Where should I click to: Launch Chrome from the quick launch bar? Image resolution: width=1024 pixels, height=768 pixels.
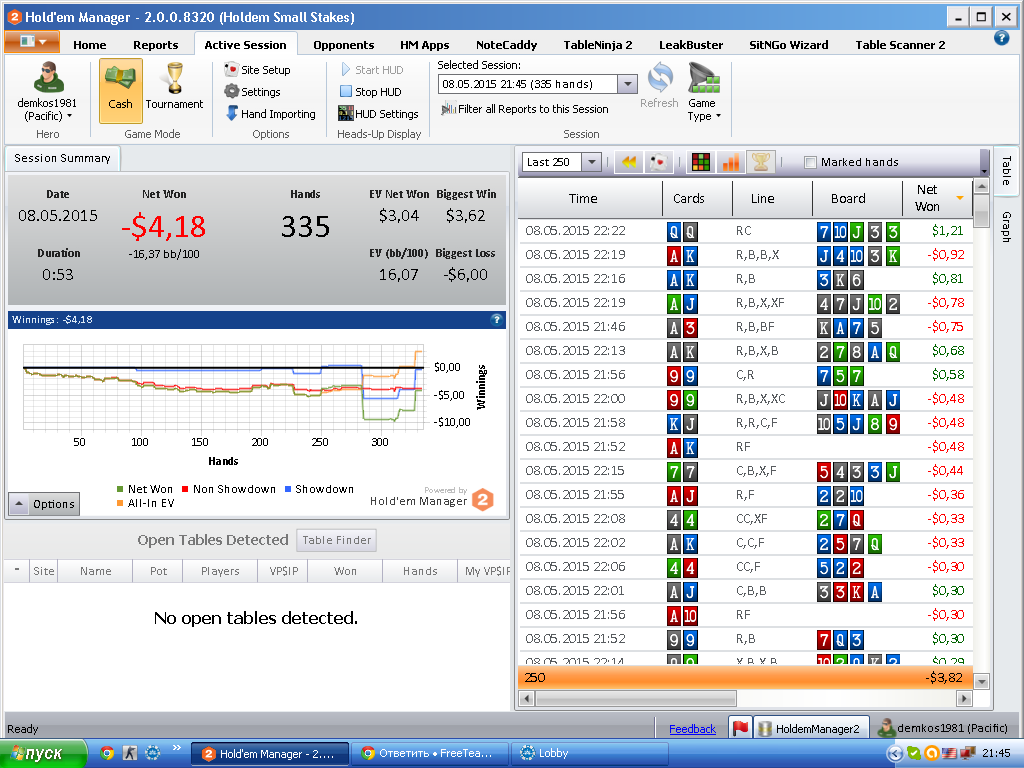coord(108,753)
